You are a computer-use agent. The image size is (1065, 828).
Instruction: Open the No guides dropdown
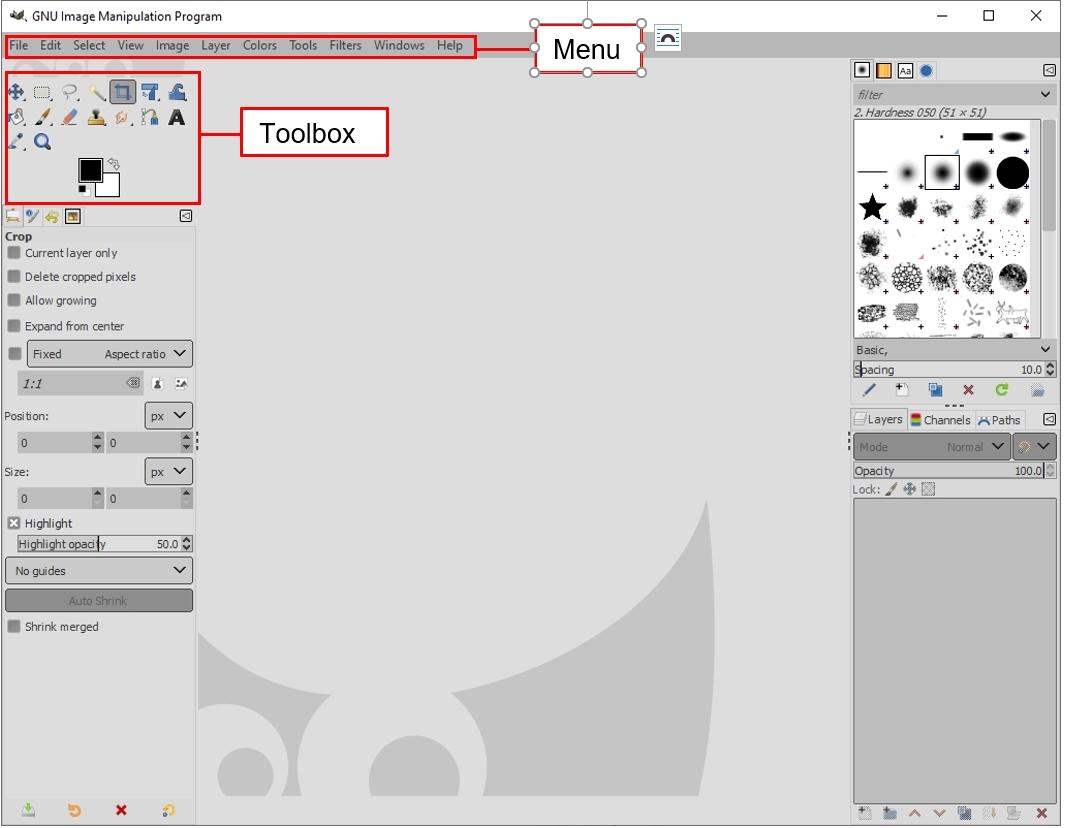[99, 571]
